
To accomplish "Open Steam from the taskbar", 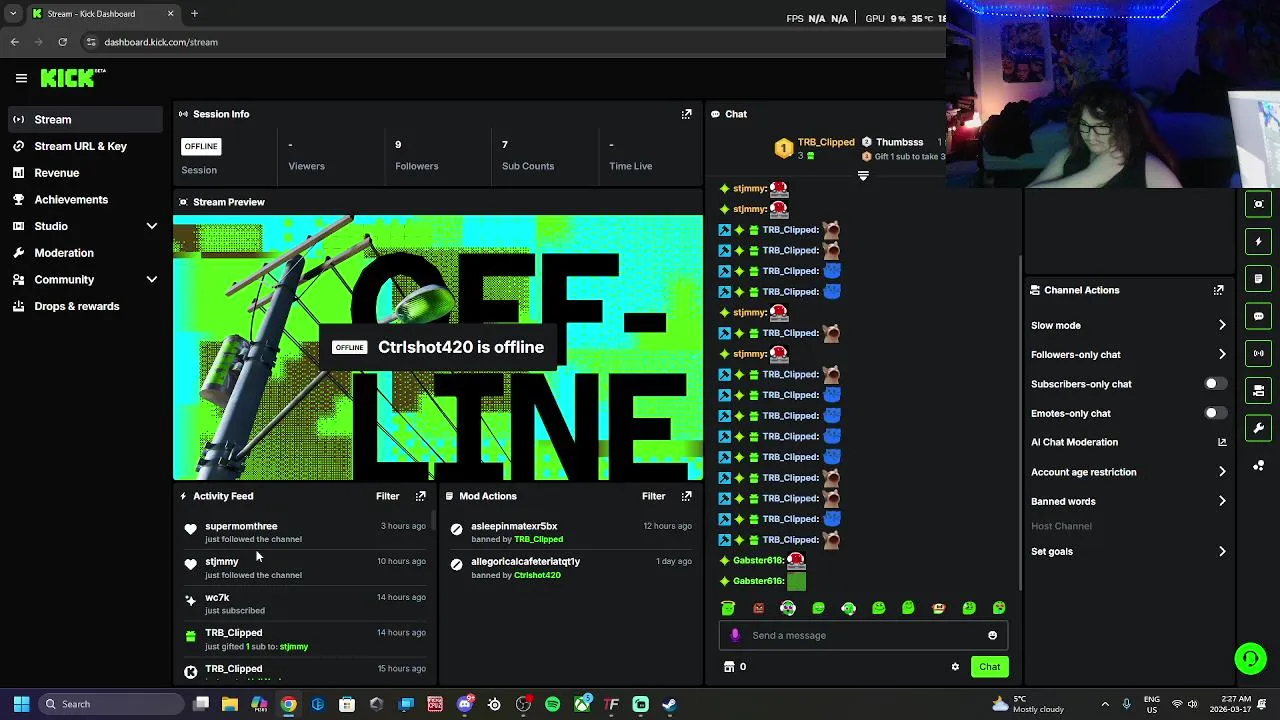I will 669,704.
